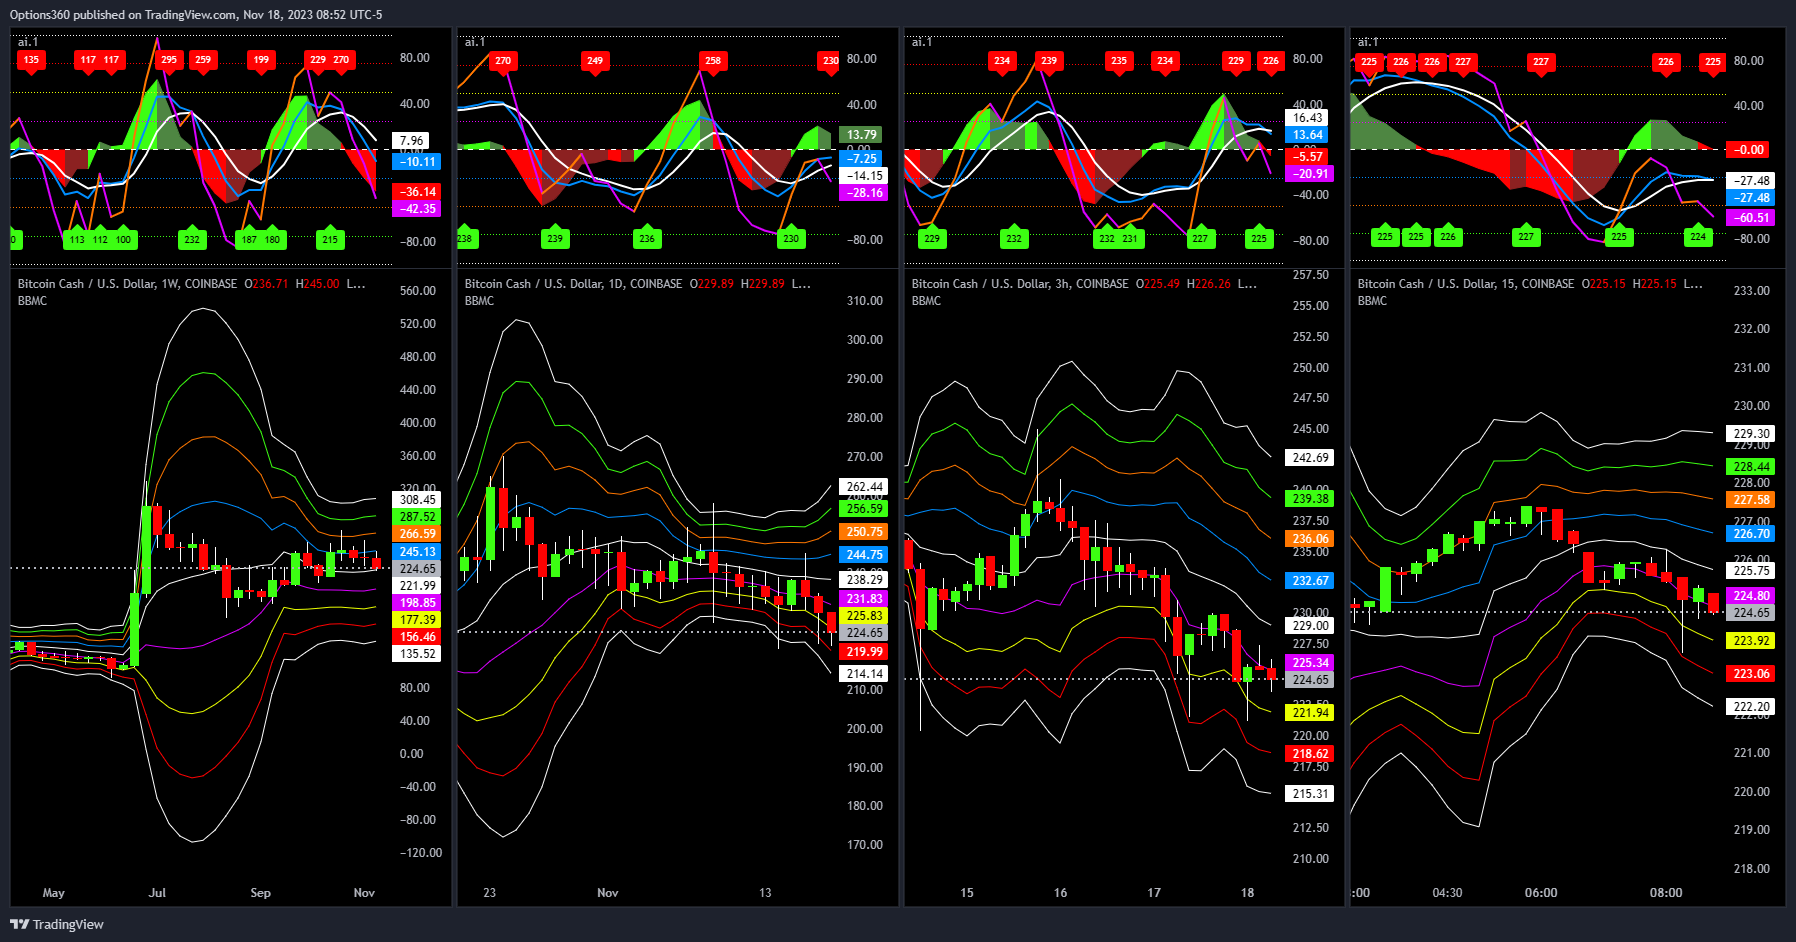
Task: Click the magenta -28.16 oscillator label
Action: coord(864,193)
